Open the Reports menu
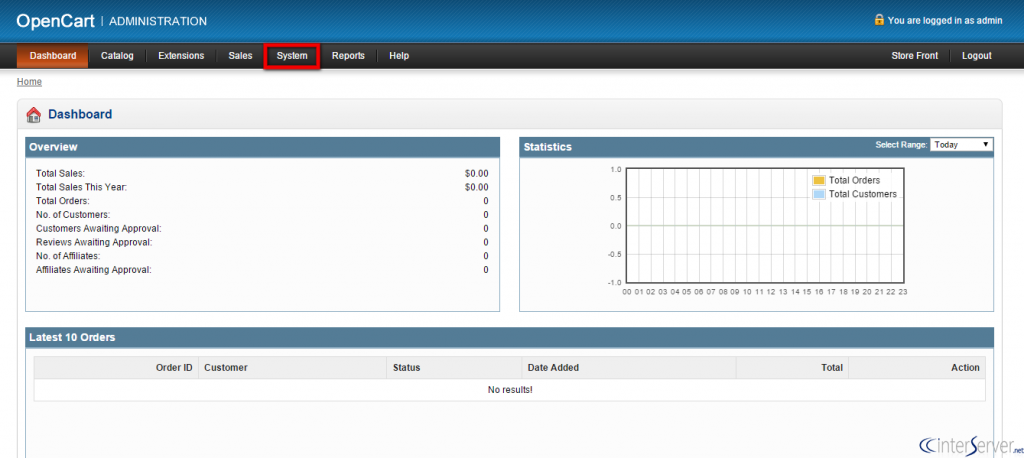The image size is (1024, 458). pos(348,56)
